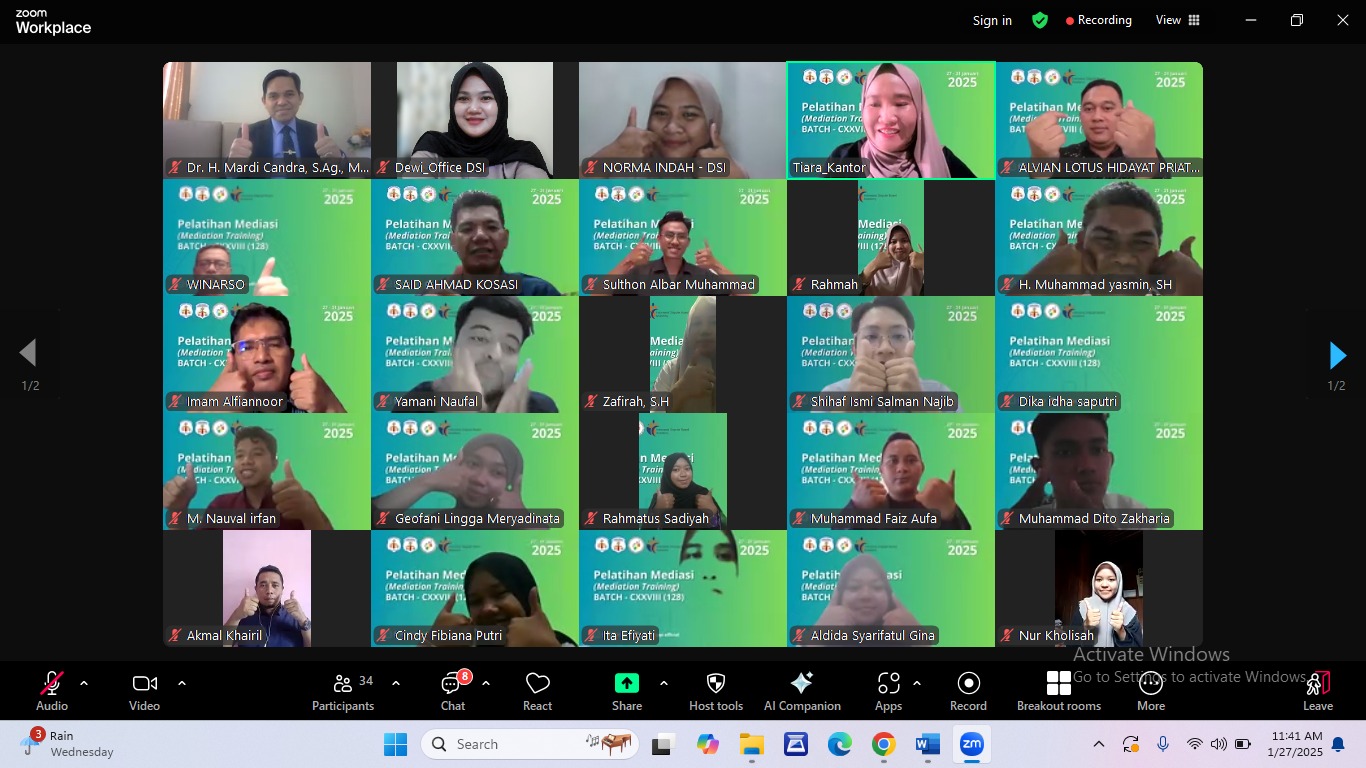Image resolution: width=1366 pixels, height=768 pixels.
Task: Open the Participants panel
Action: [343, 690]
